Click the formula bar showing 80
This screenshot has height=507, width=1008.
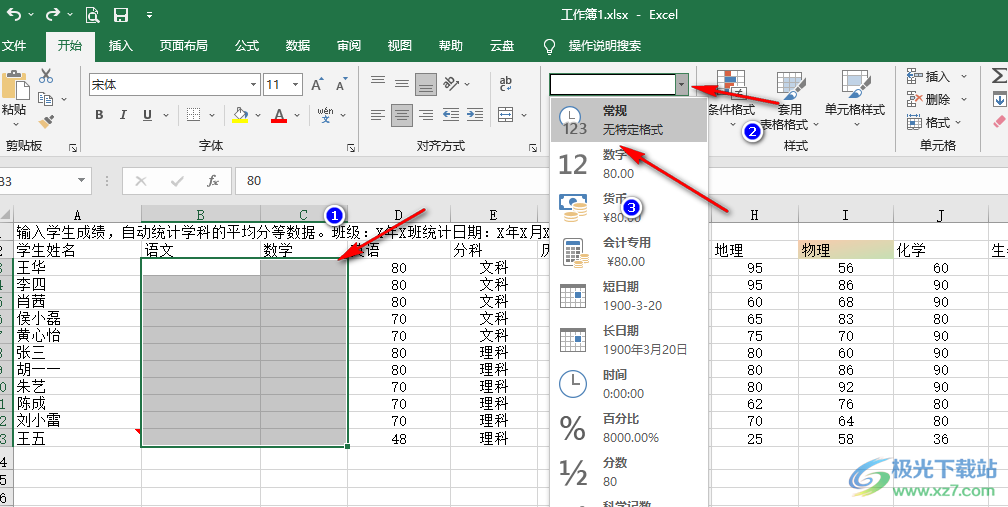point(621,181)
